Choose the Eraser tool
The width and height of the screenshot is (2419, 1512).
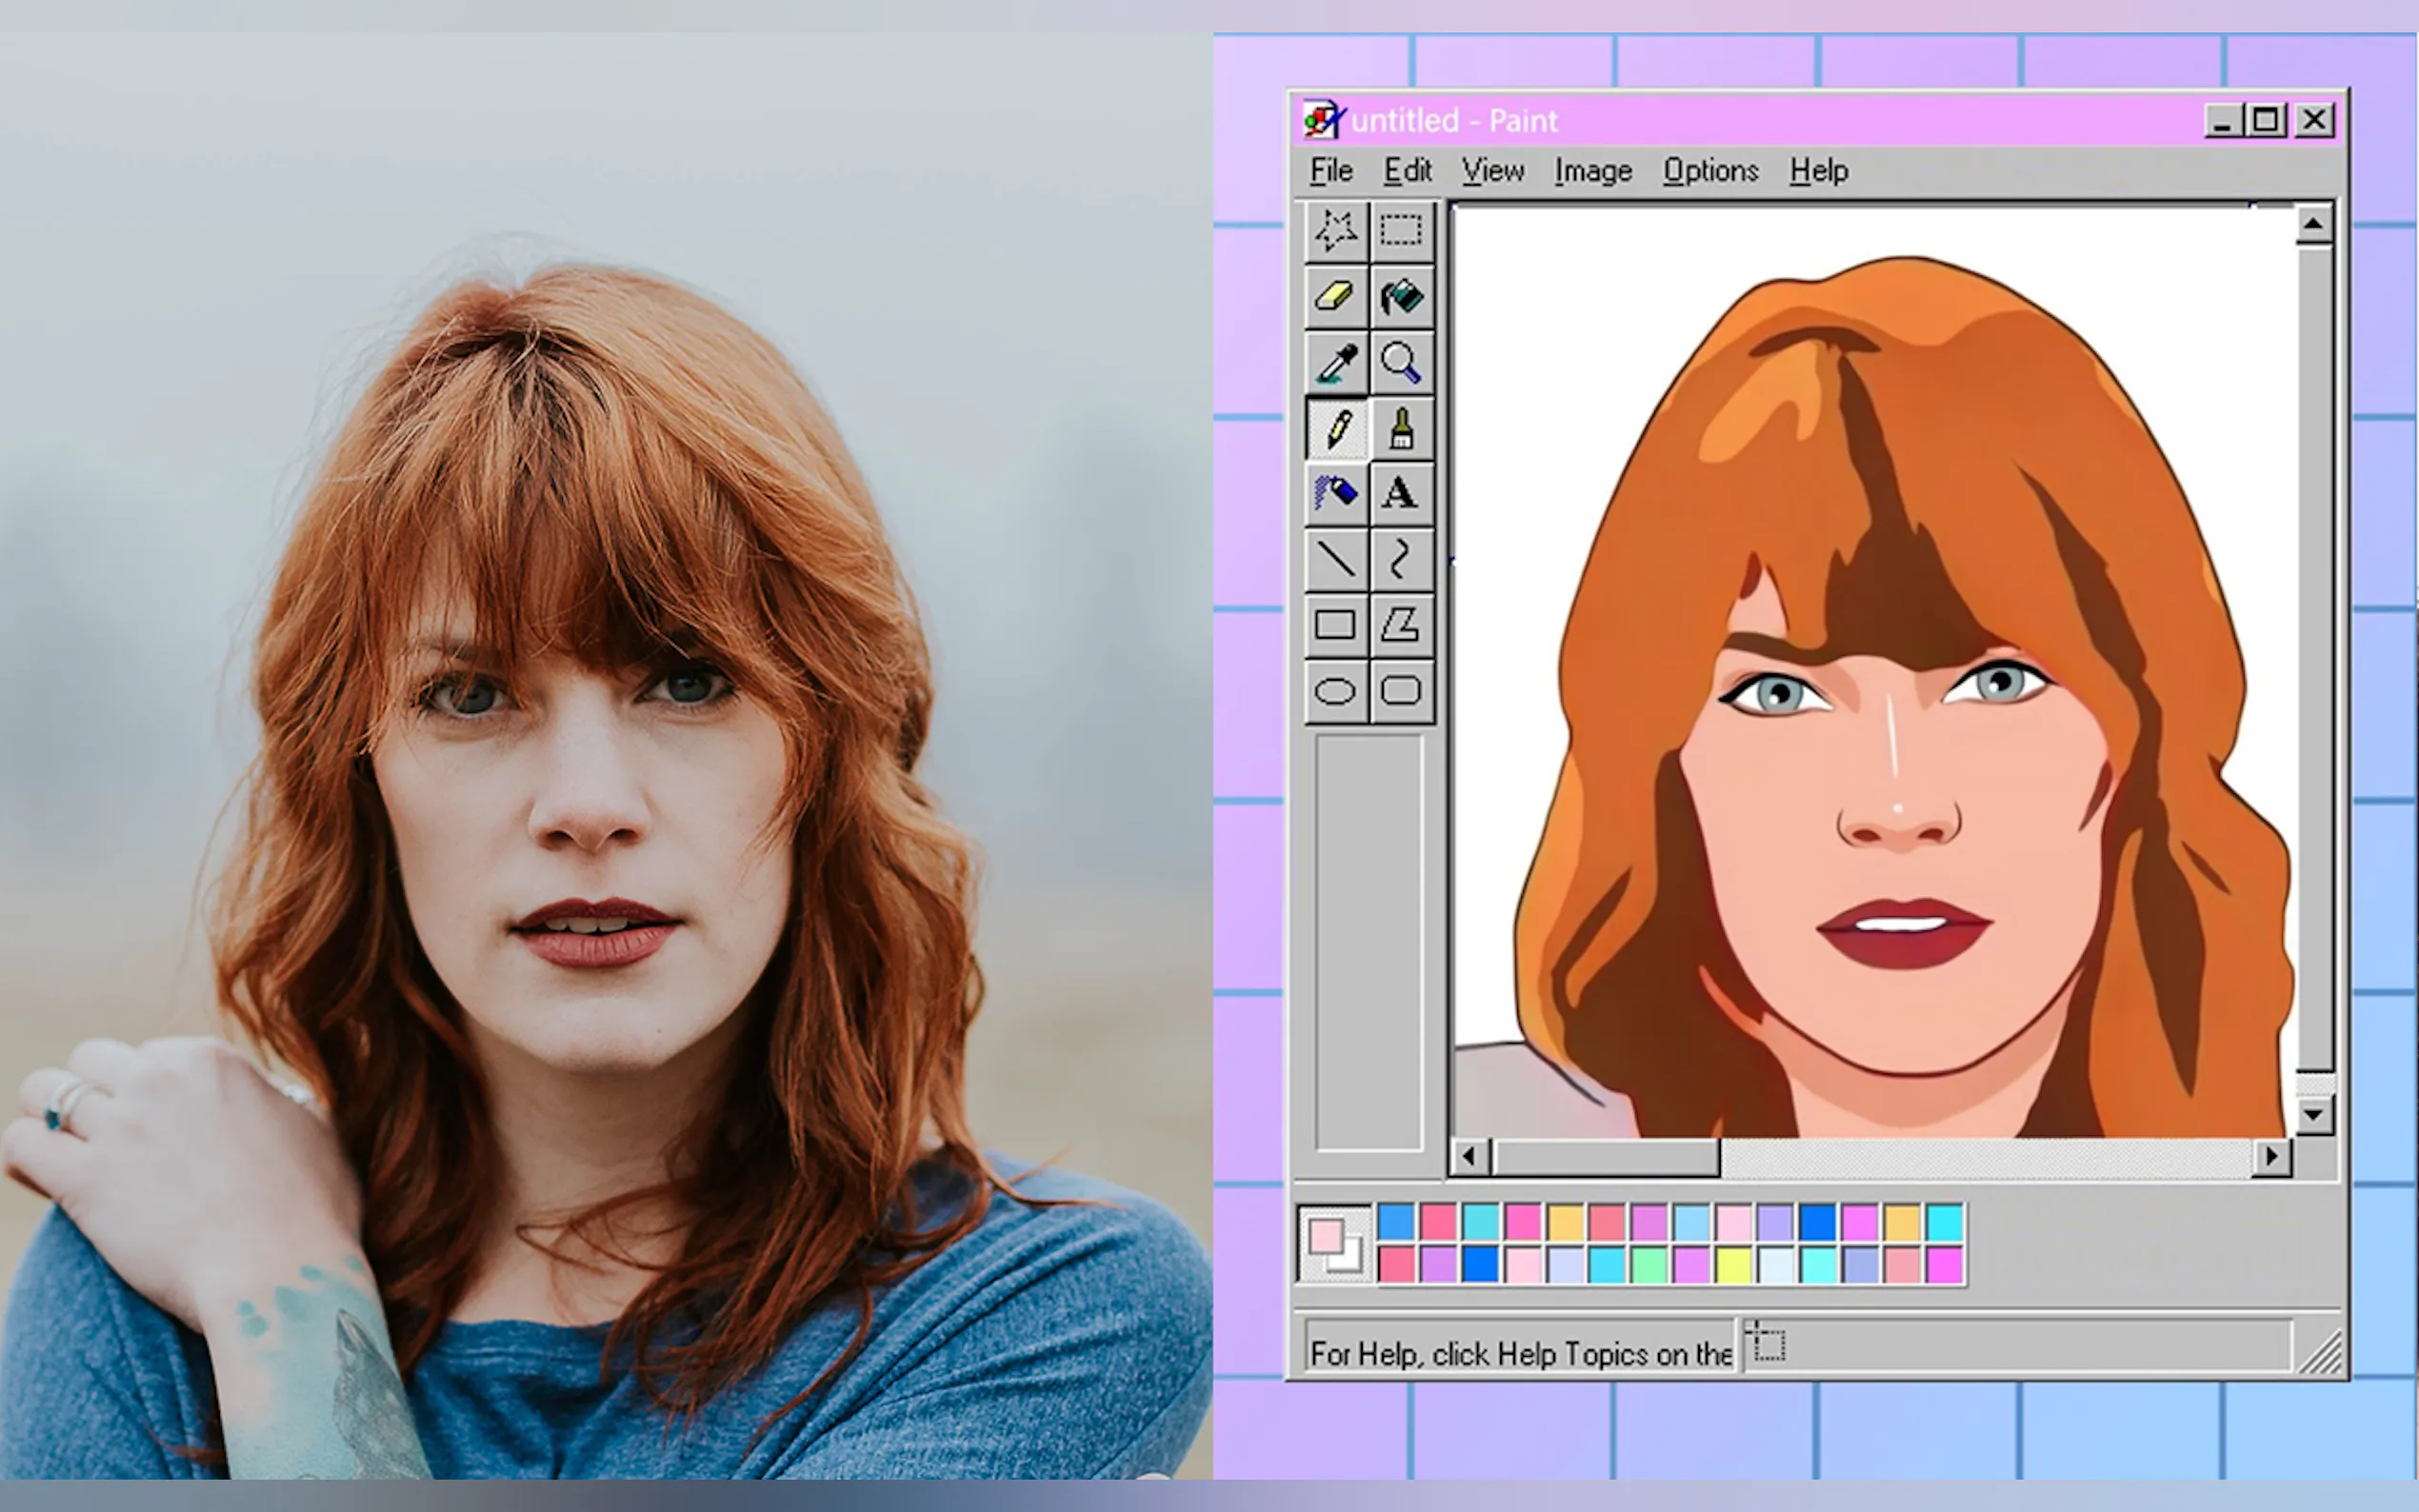(x=1336, y=297)
